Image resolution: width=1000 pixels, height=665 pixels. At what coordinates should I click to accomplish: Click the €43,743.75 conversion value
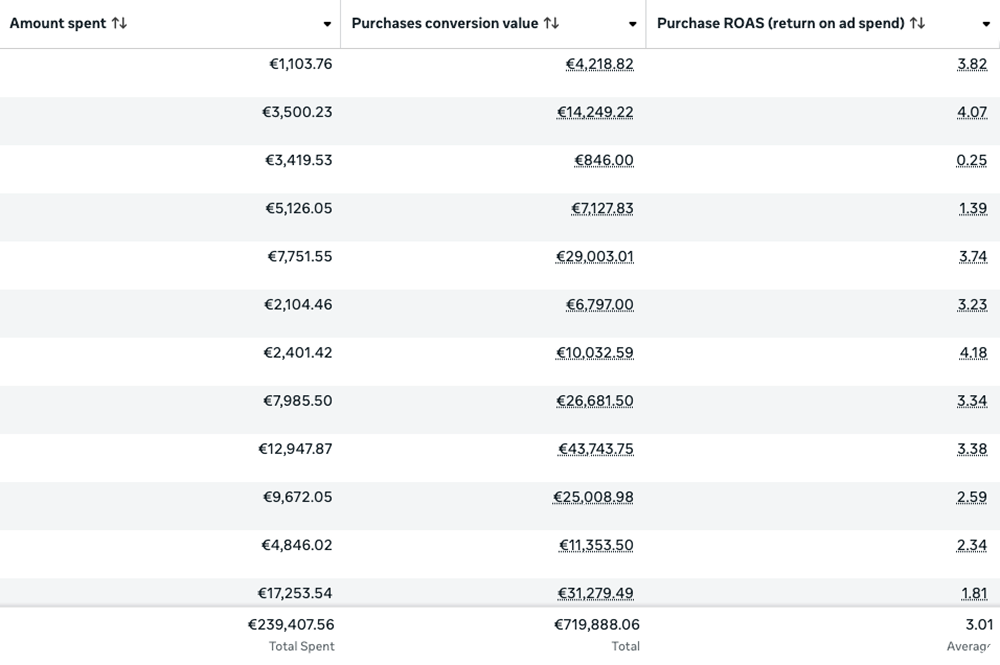pos(595,448)
